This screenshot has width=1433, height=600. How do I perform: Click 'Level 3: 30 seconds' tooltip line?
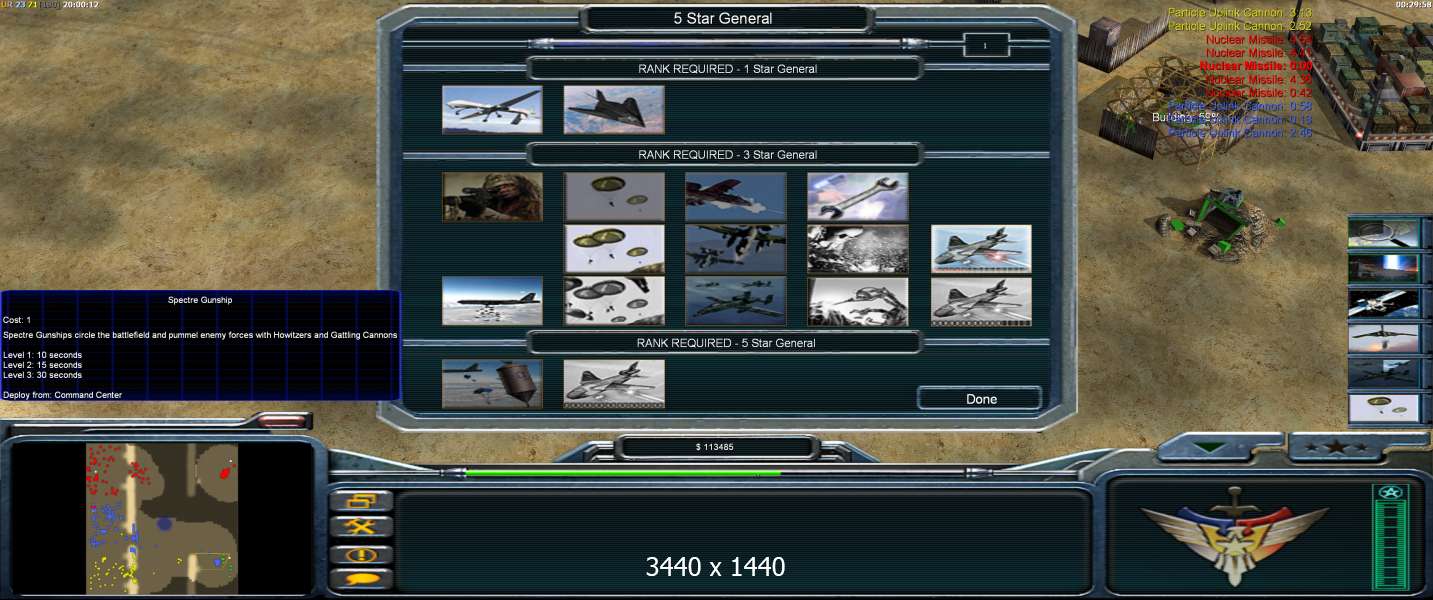pos(43,375)
